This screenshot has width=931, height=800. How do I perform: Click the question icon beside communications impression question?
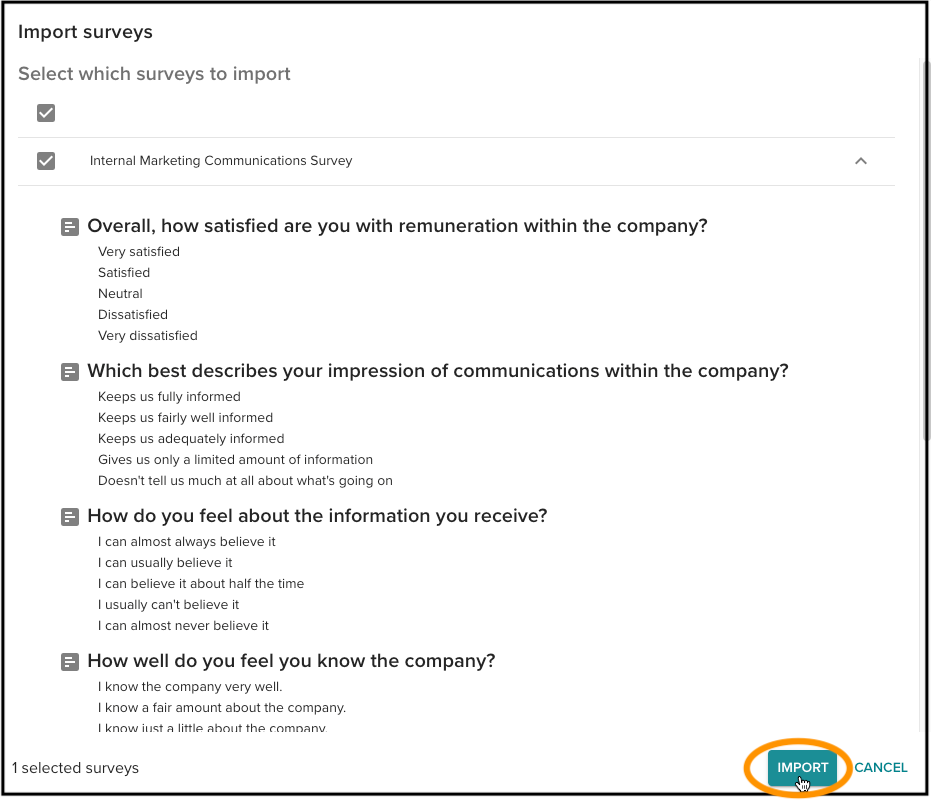(x=70, y=372)
